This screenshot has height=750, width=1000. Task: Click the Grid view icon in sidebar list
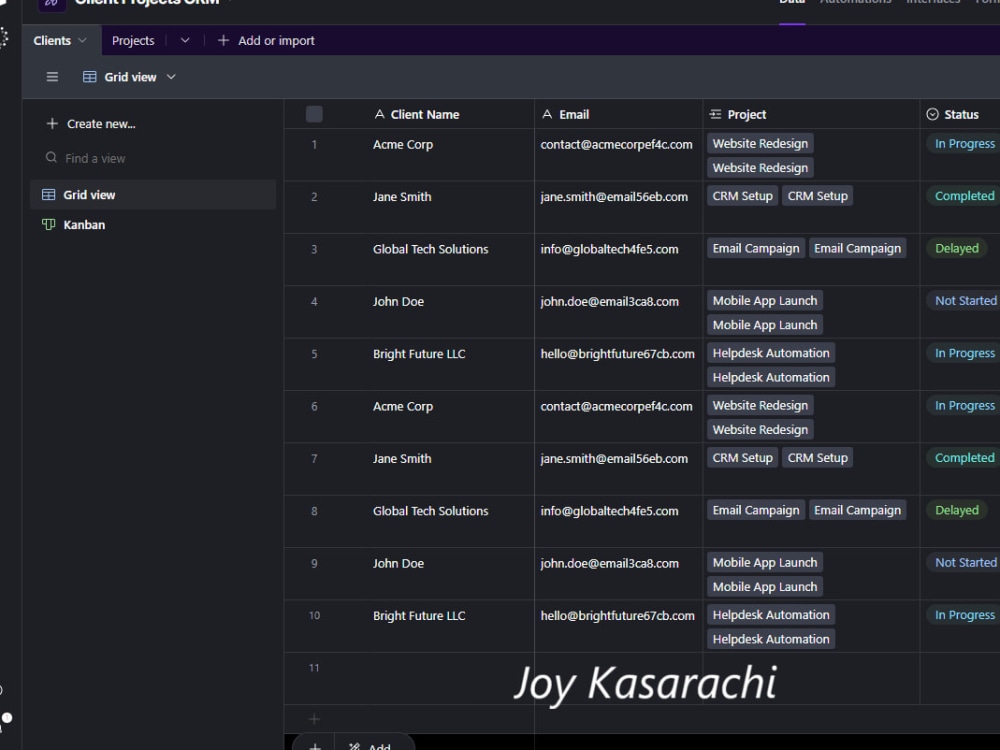click(x=48, y=195)
